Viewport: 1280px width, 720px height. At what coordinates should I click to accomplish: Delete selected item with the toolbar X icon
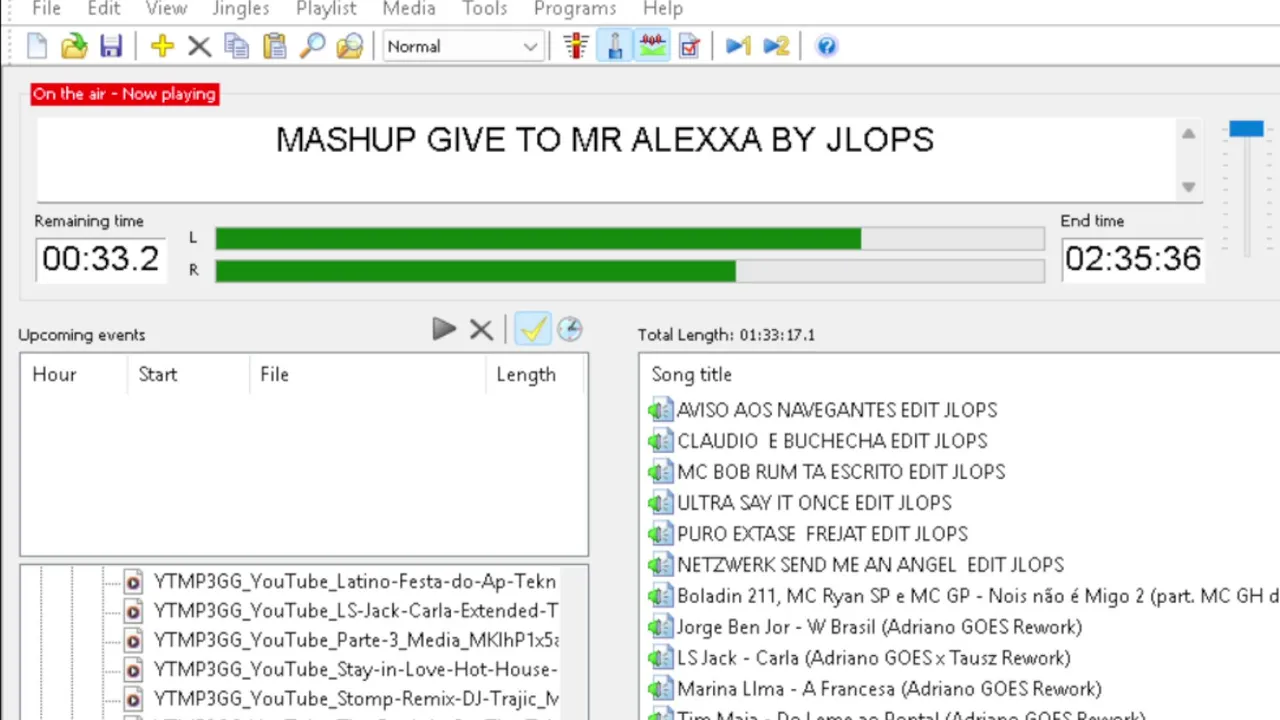point(199,46)
